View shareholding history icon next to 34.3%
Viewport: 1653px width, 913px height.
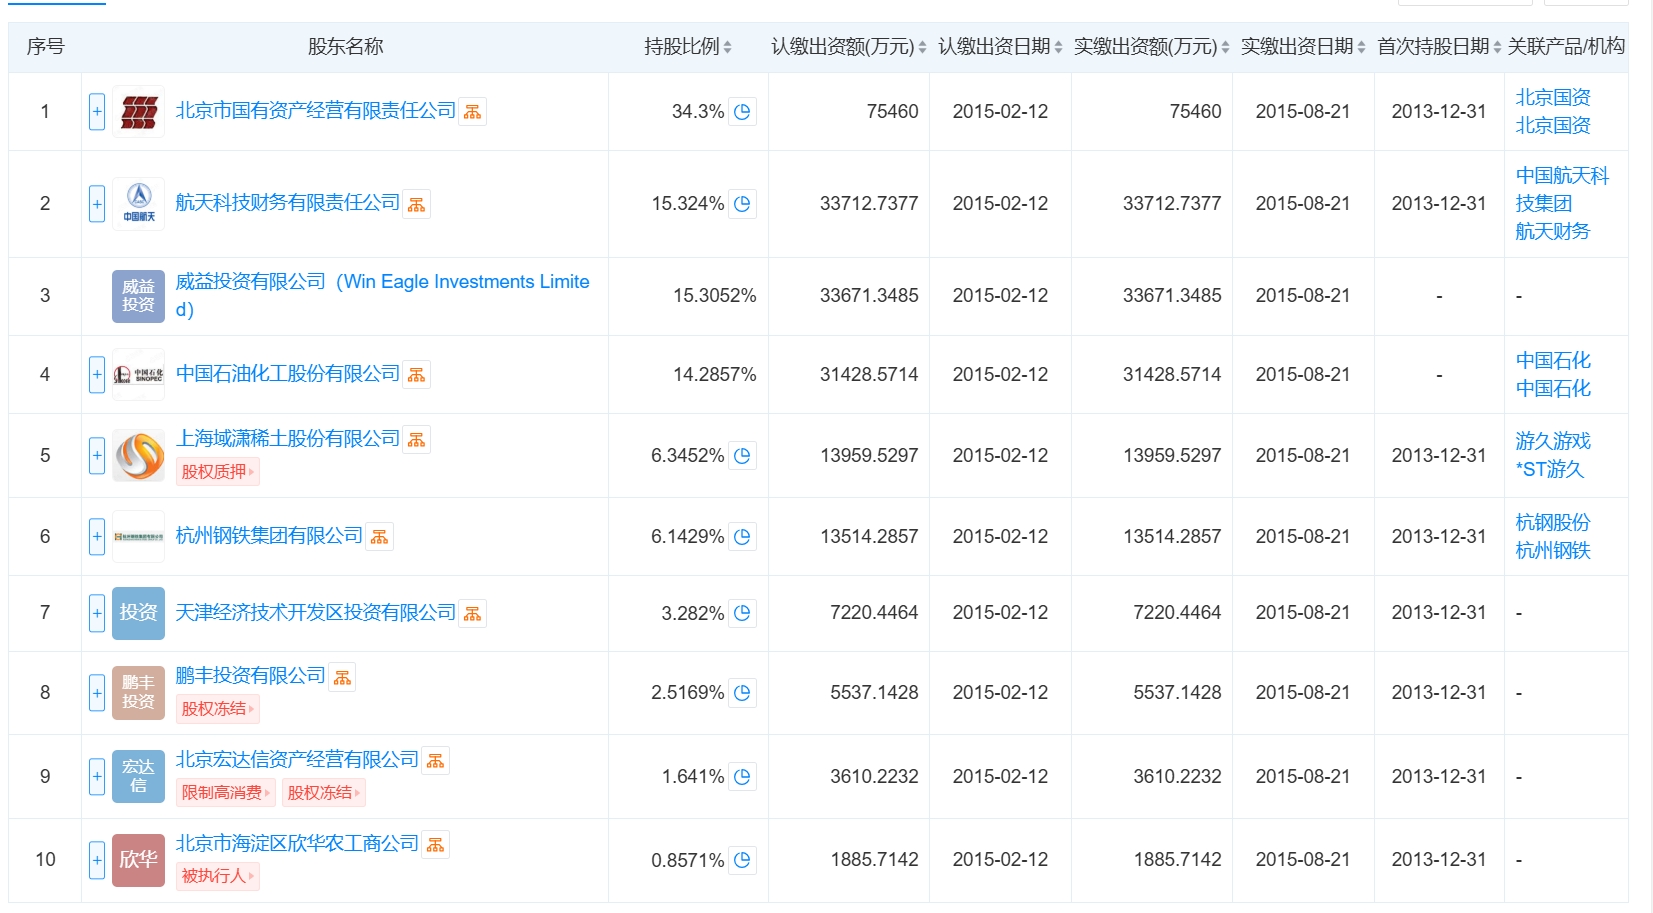pyautogui.click(x=742, y=112)
